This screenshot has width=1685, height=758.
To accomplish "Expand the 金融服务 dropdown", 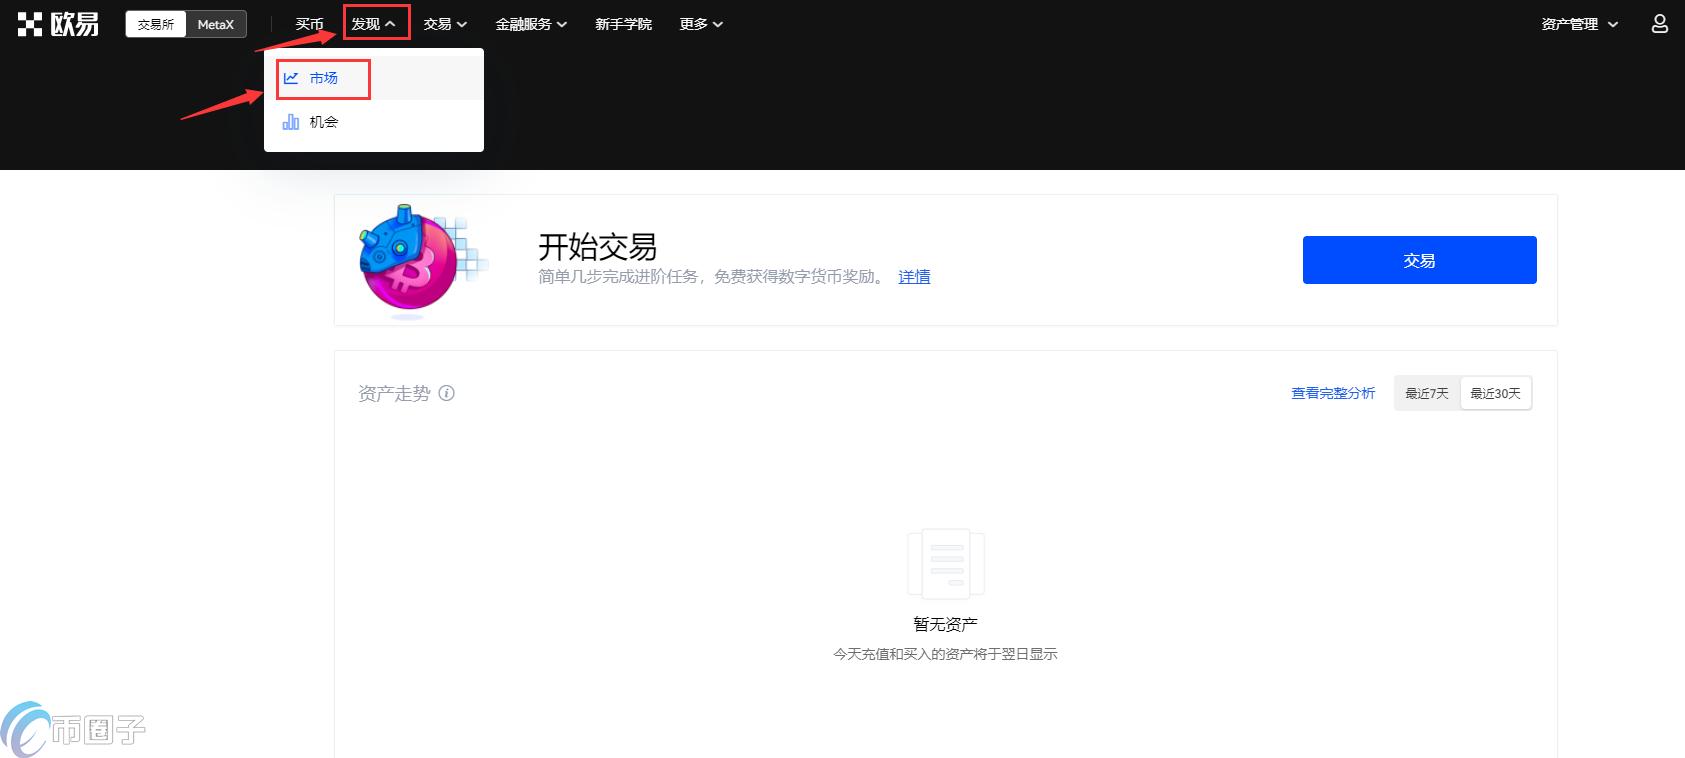I will pos(531,24).
